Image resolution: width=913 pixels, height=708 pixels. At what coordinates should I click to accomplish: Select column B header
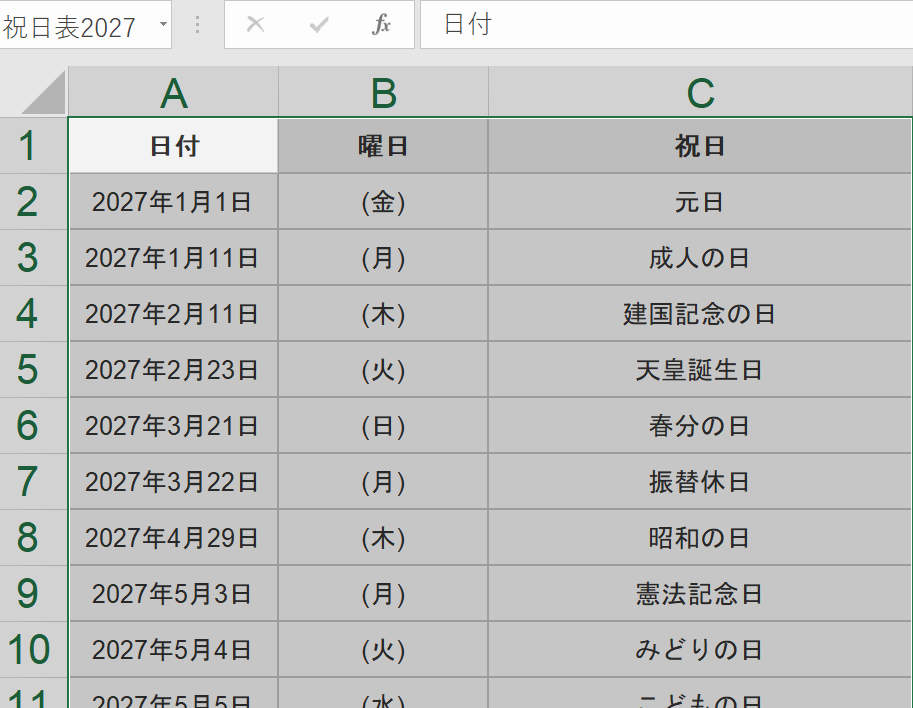click(x=383, y=93)
